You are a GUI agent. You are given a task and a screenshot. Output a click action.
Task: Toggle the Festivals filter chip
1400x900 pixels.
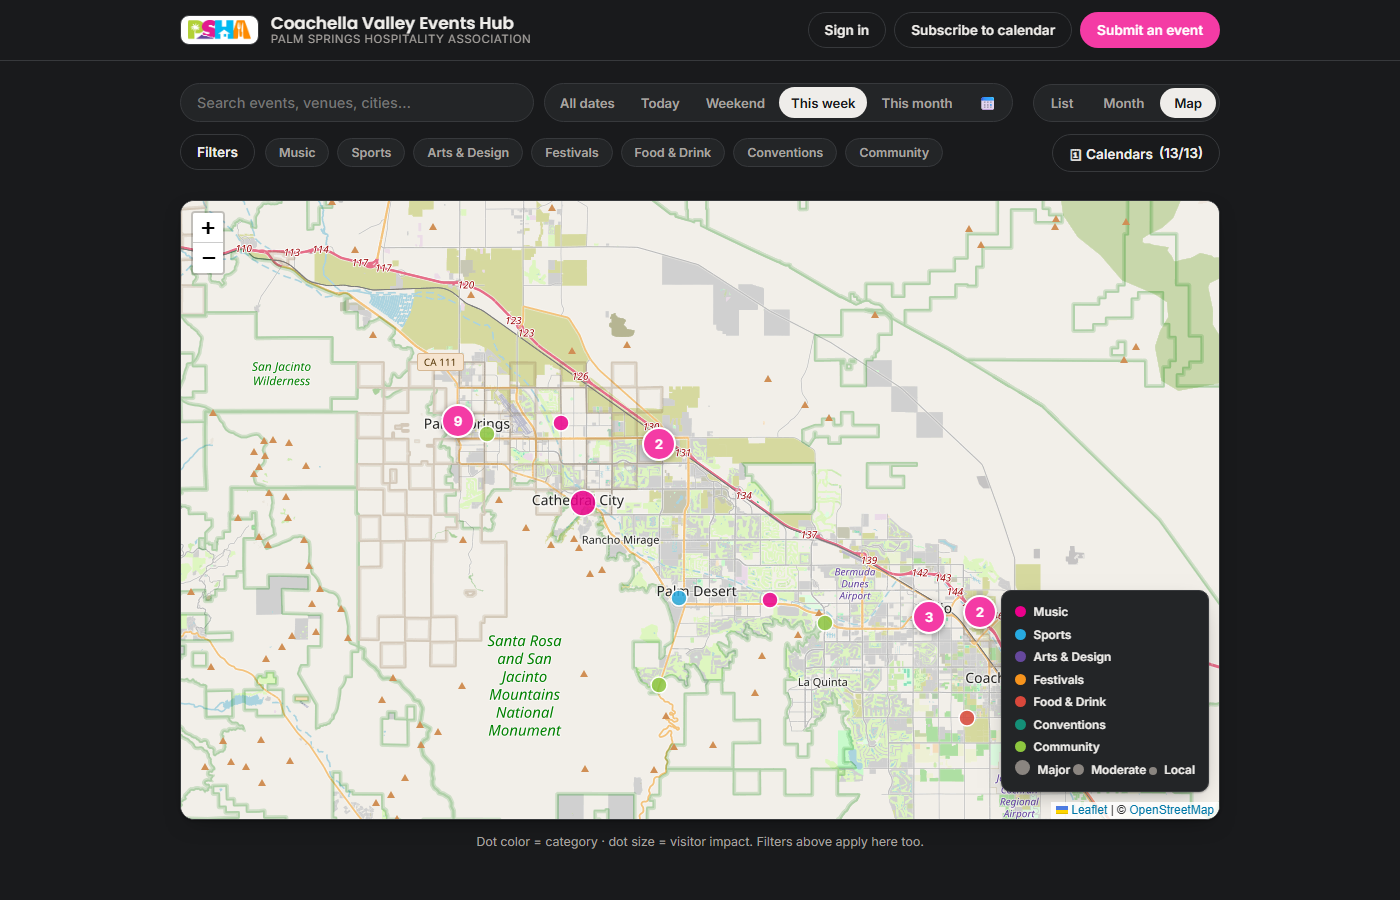click(x=572, y=153)
